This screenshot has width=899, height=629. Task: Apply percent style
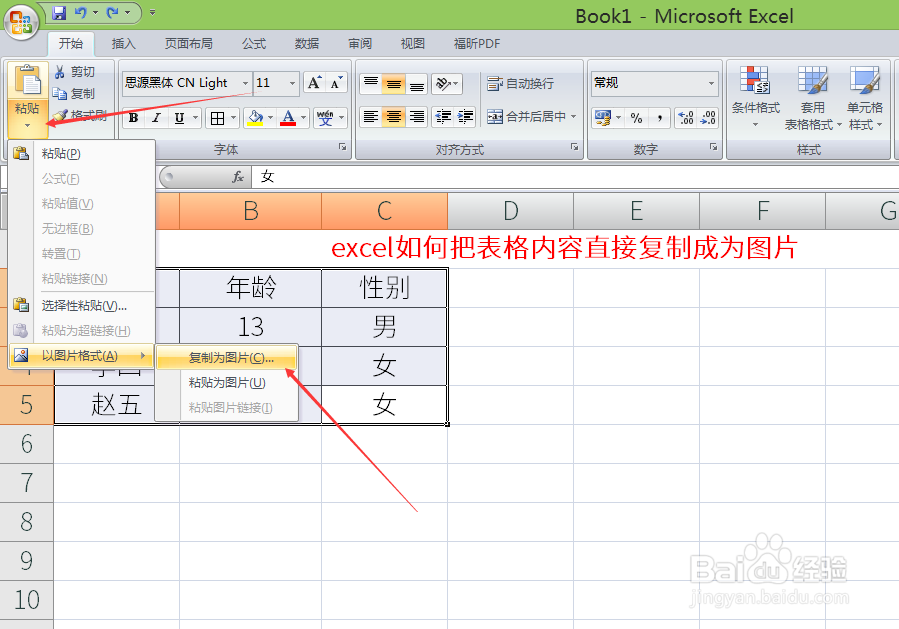636,118
